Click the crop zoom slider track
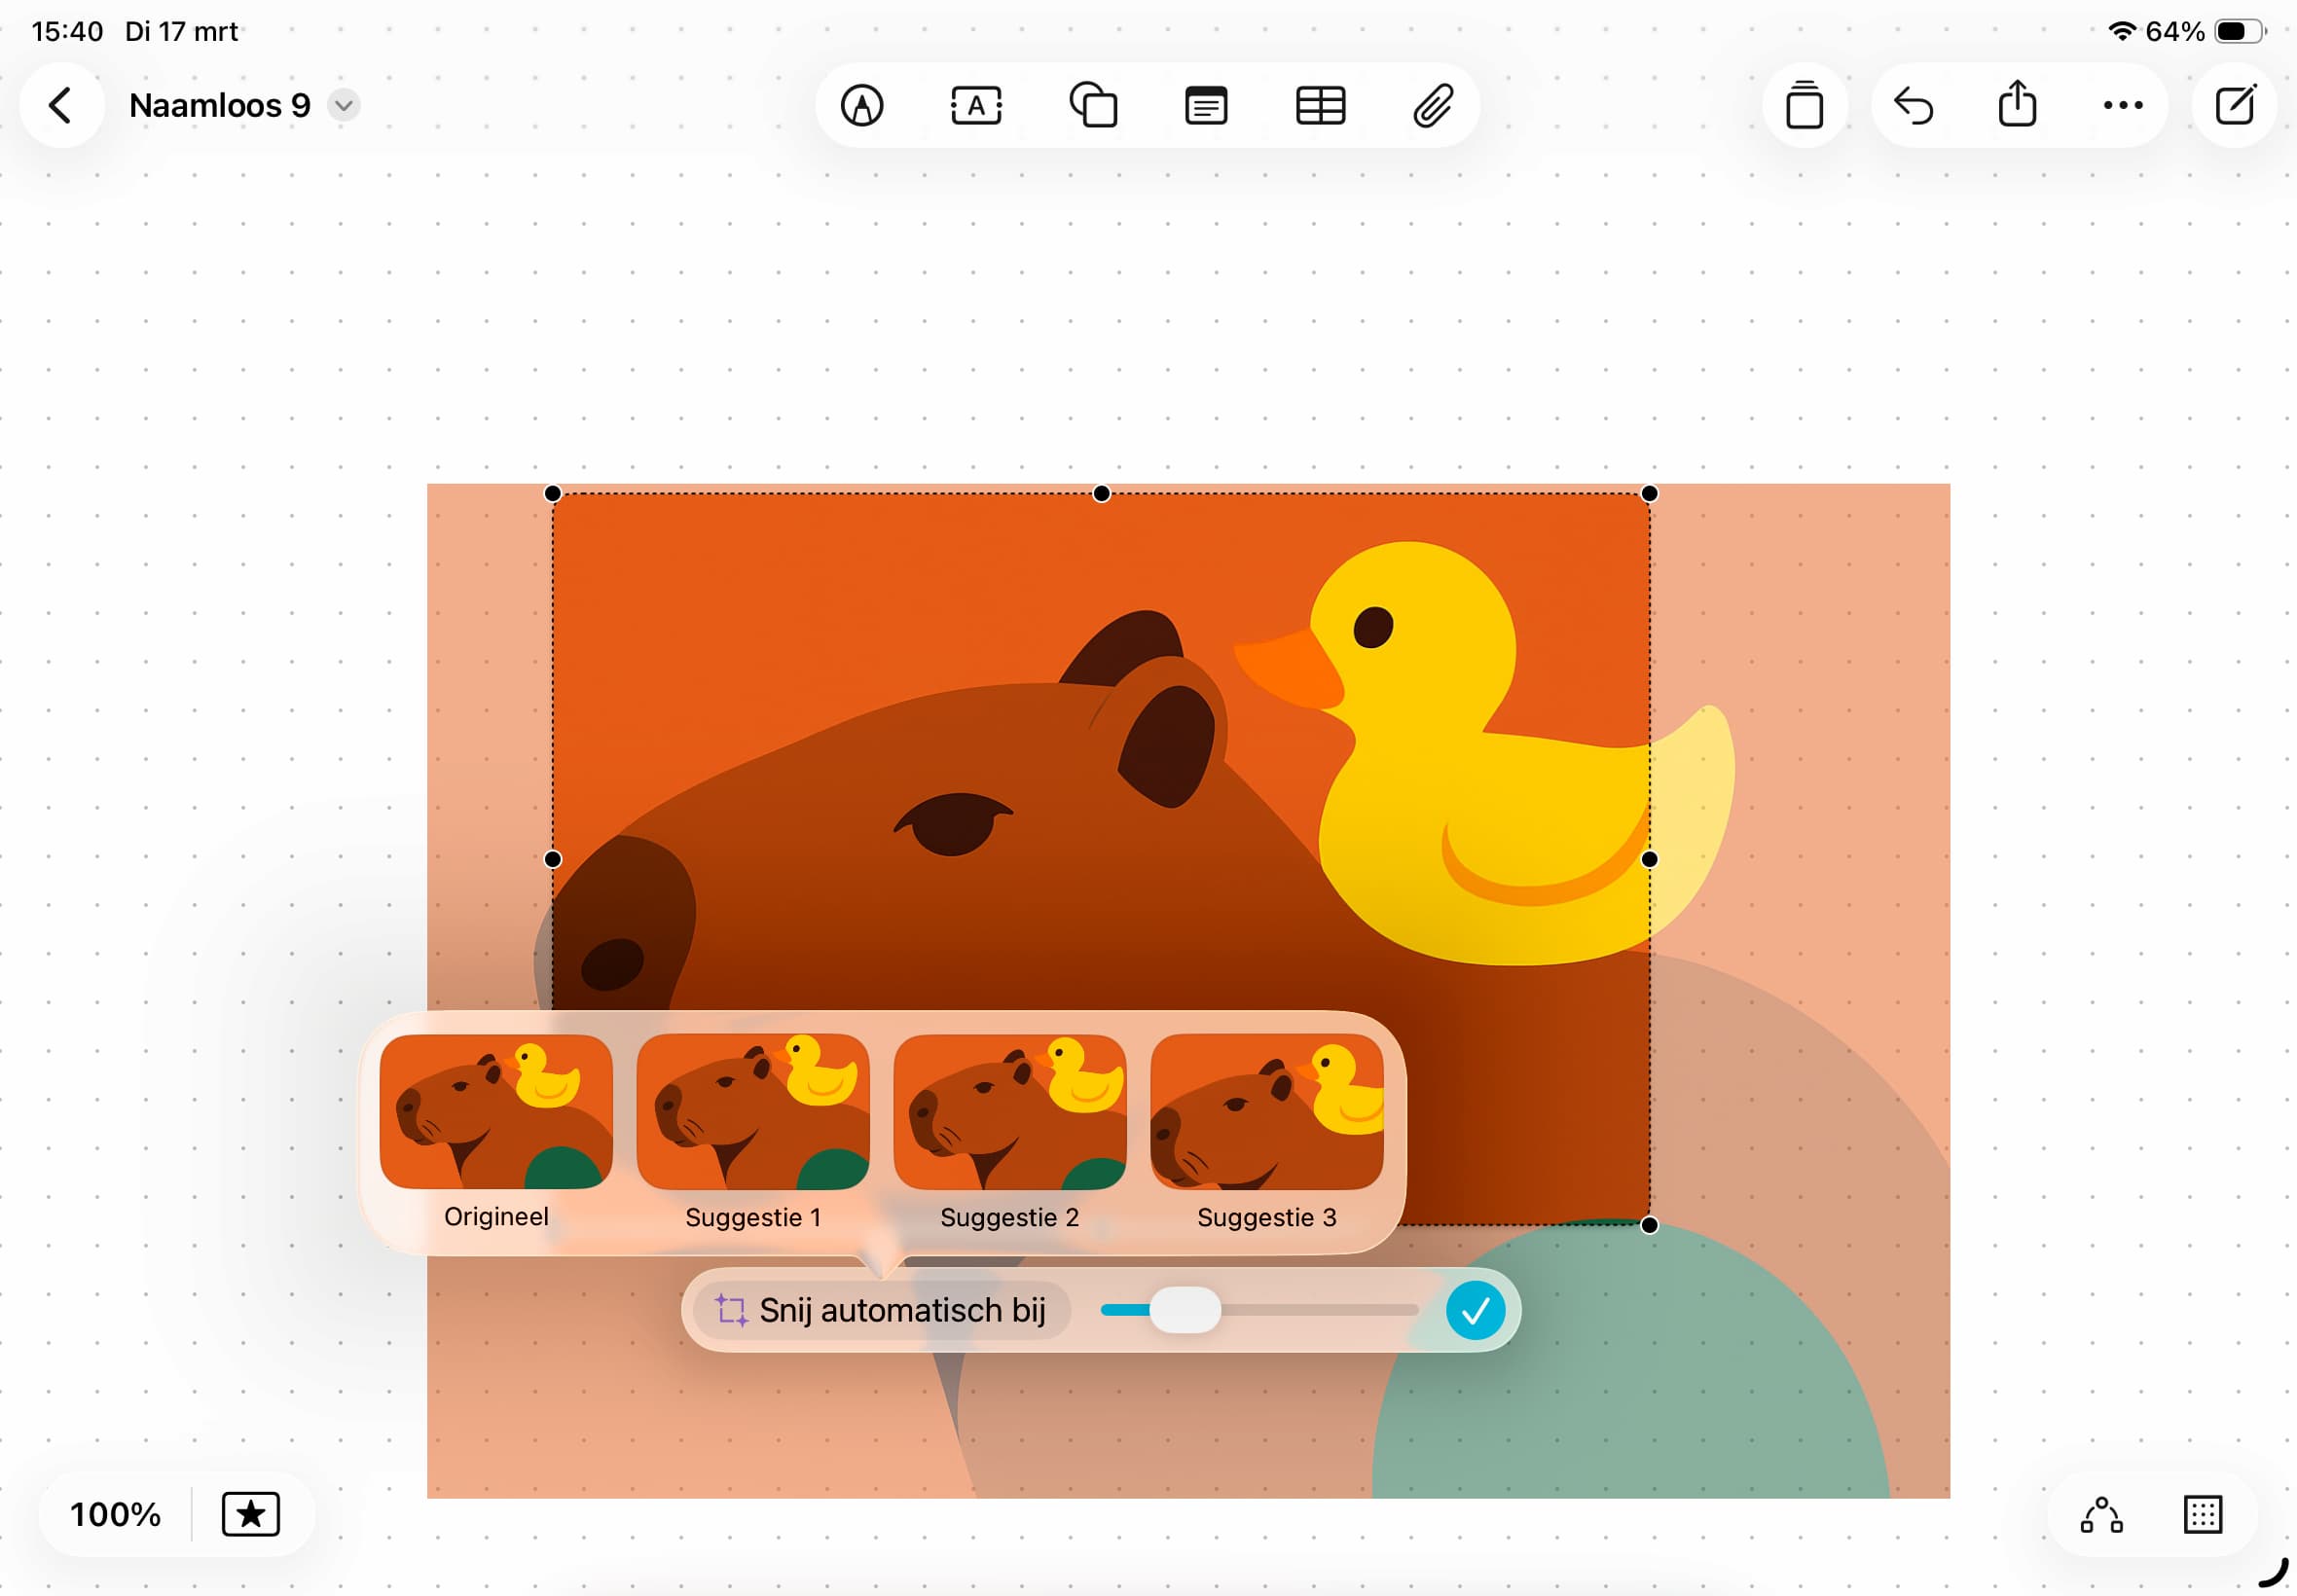2297x1596 pixels. coord(1320,1310)
